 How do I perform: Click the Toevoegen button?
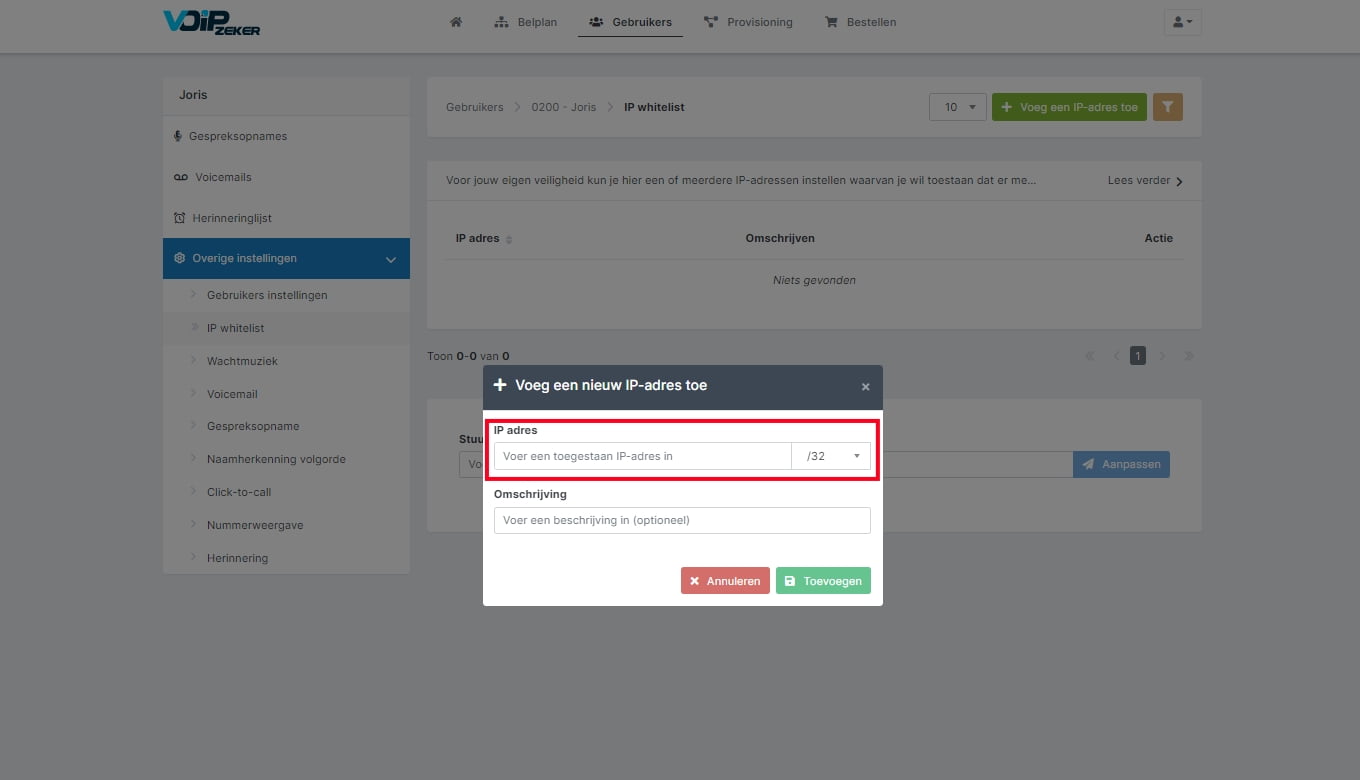pyautogui.click(x=823, y=581)
